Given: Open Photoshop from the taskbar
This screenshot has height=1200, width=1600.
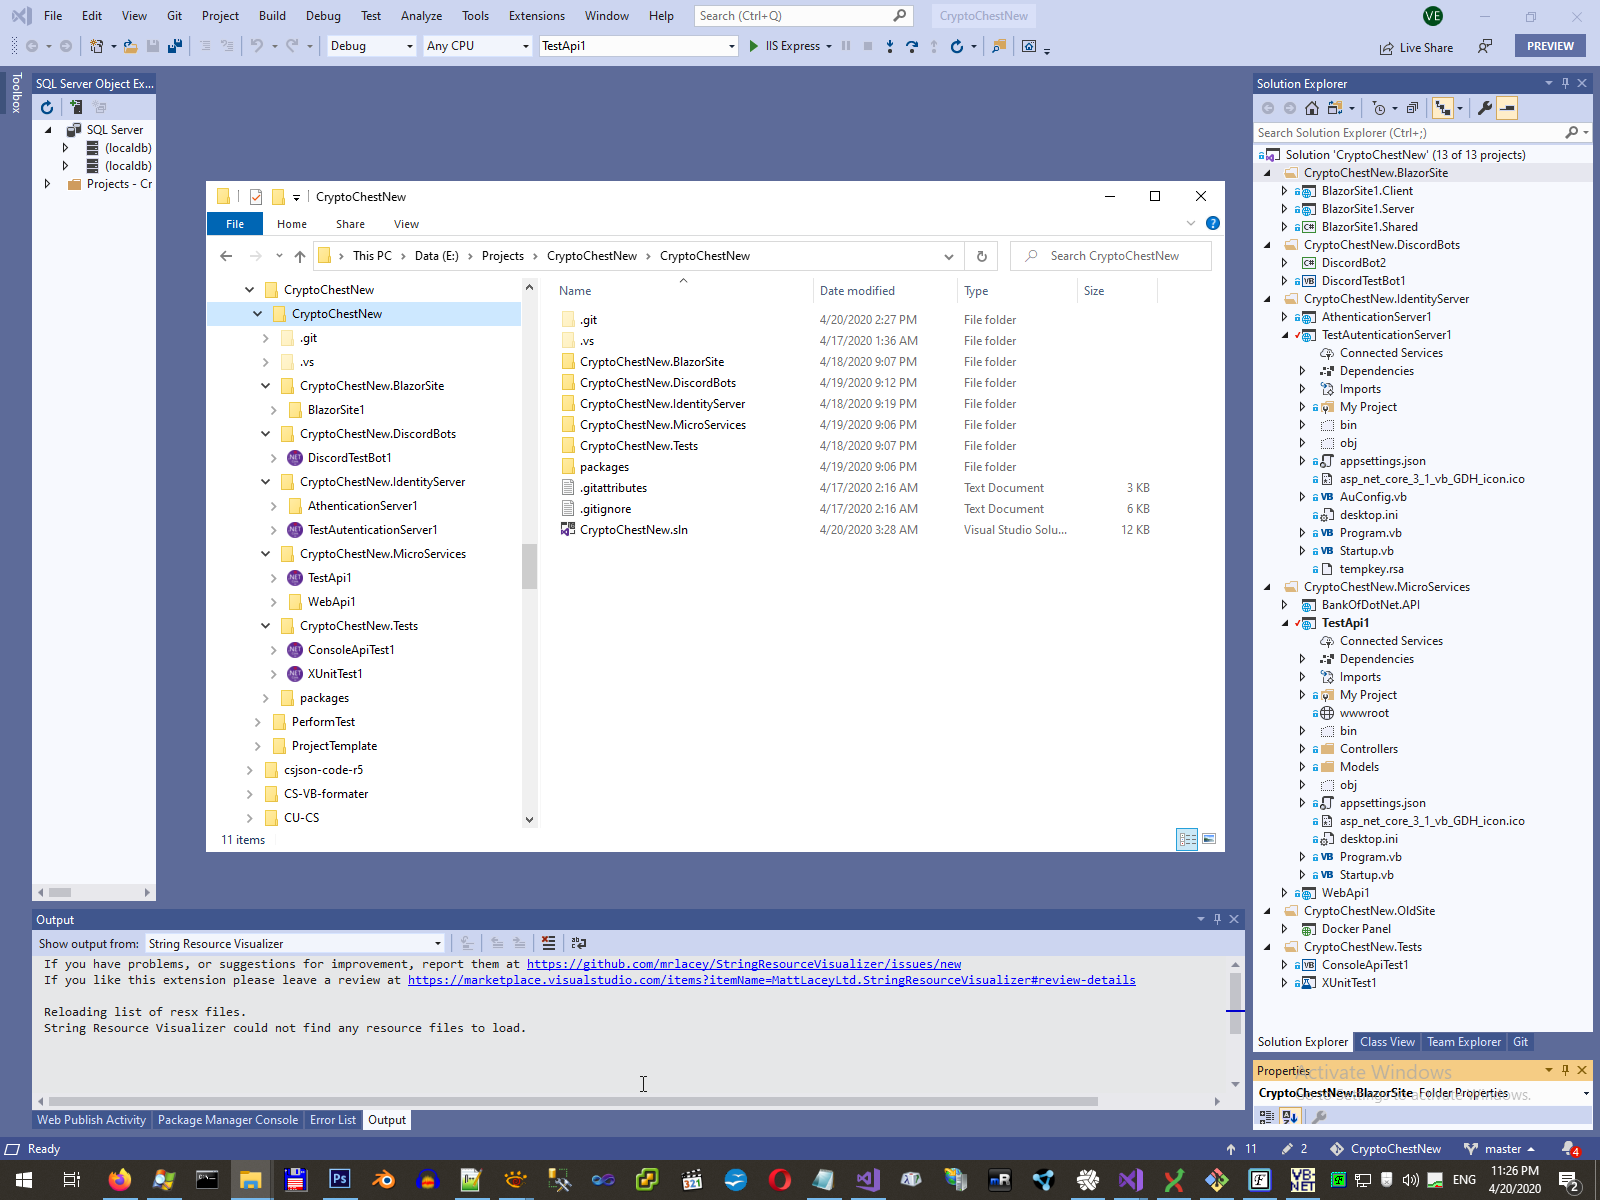Looking at the screenshot, I should (340, 1180).
